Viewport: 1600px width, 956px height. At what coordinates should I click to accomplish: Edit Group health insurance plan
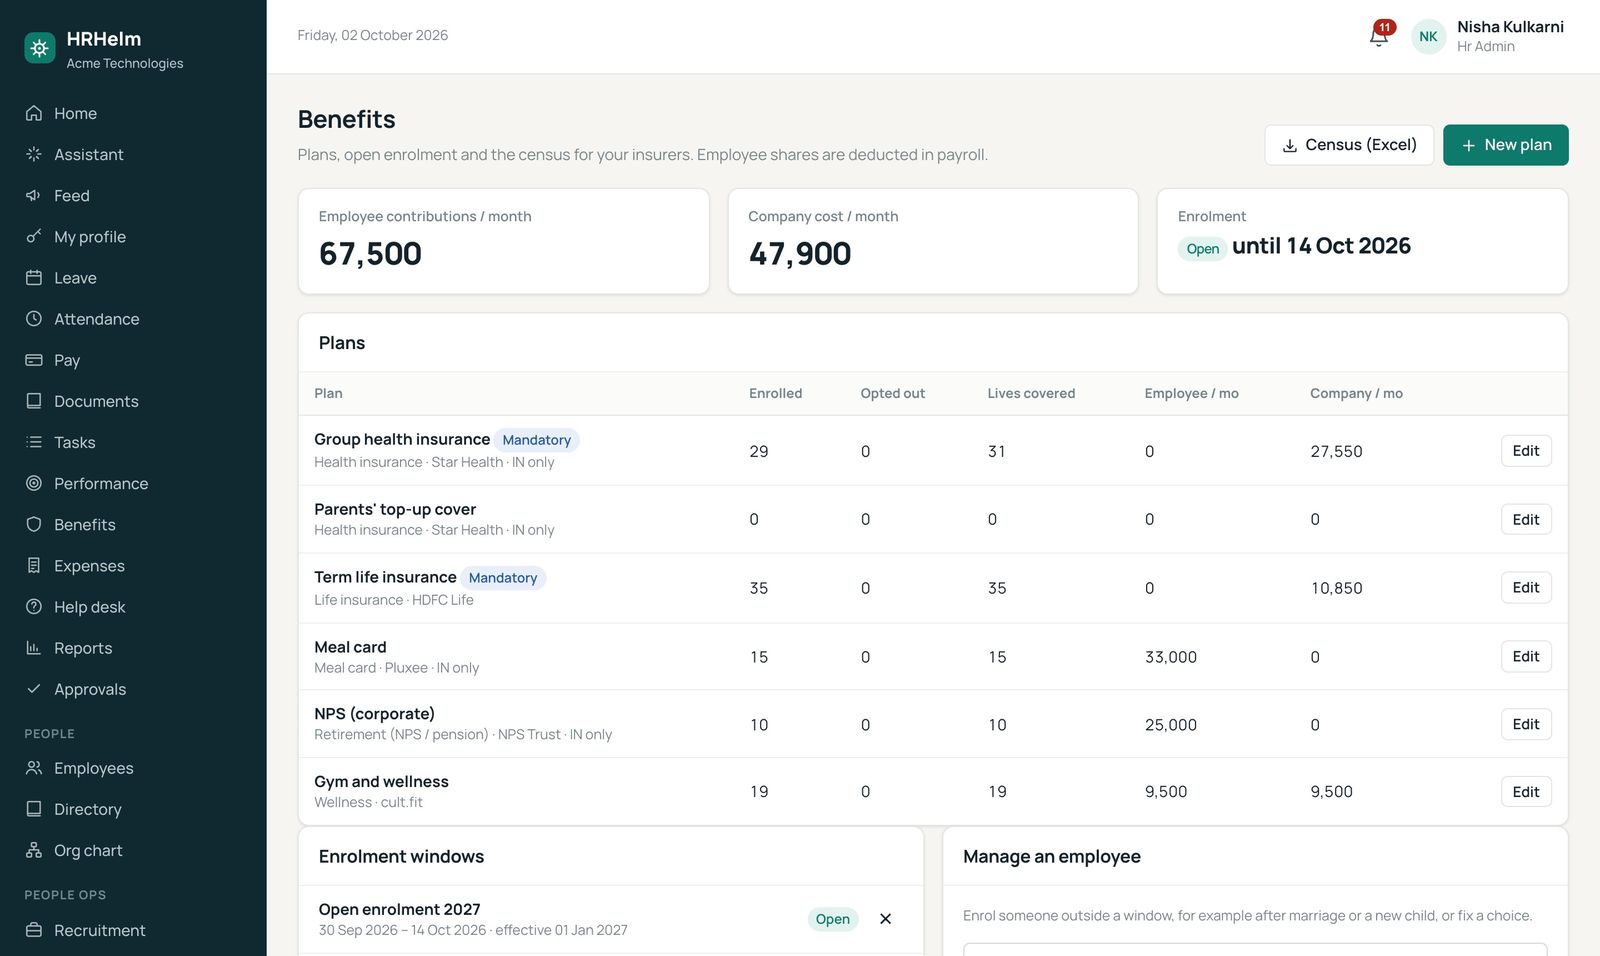1526,451
